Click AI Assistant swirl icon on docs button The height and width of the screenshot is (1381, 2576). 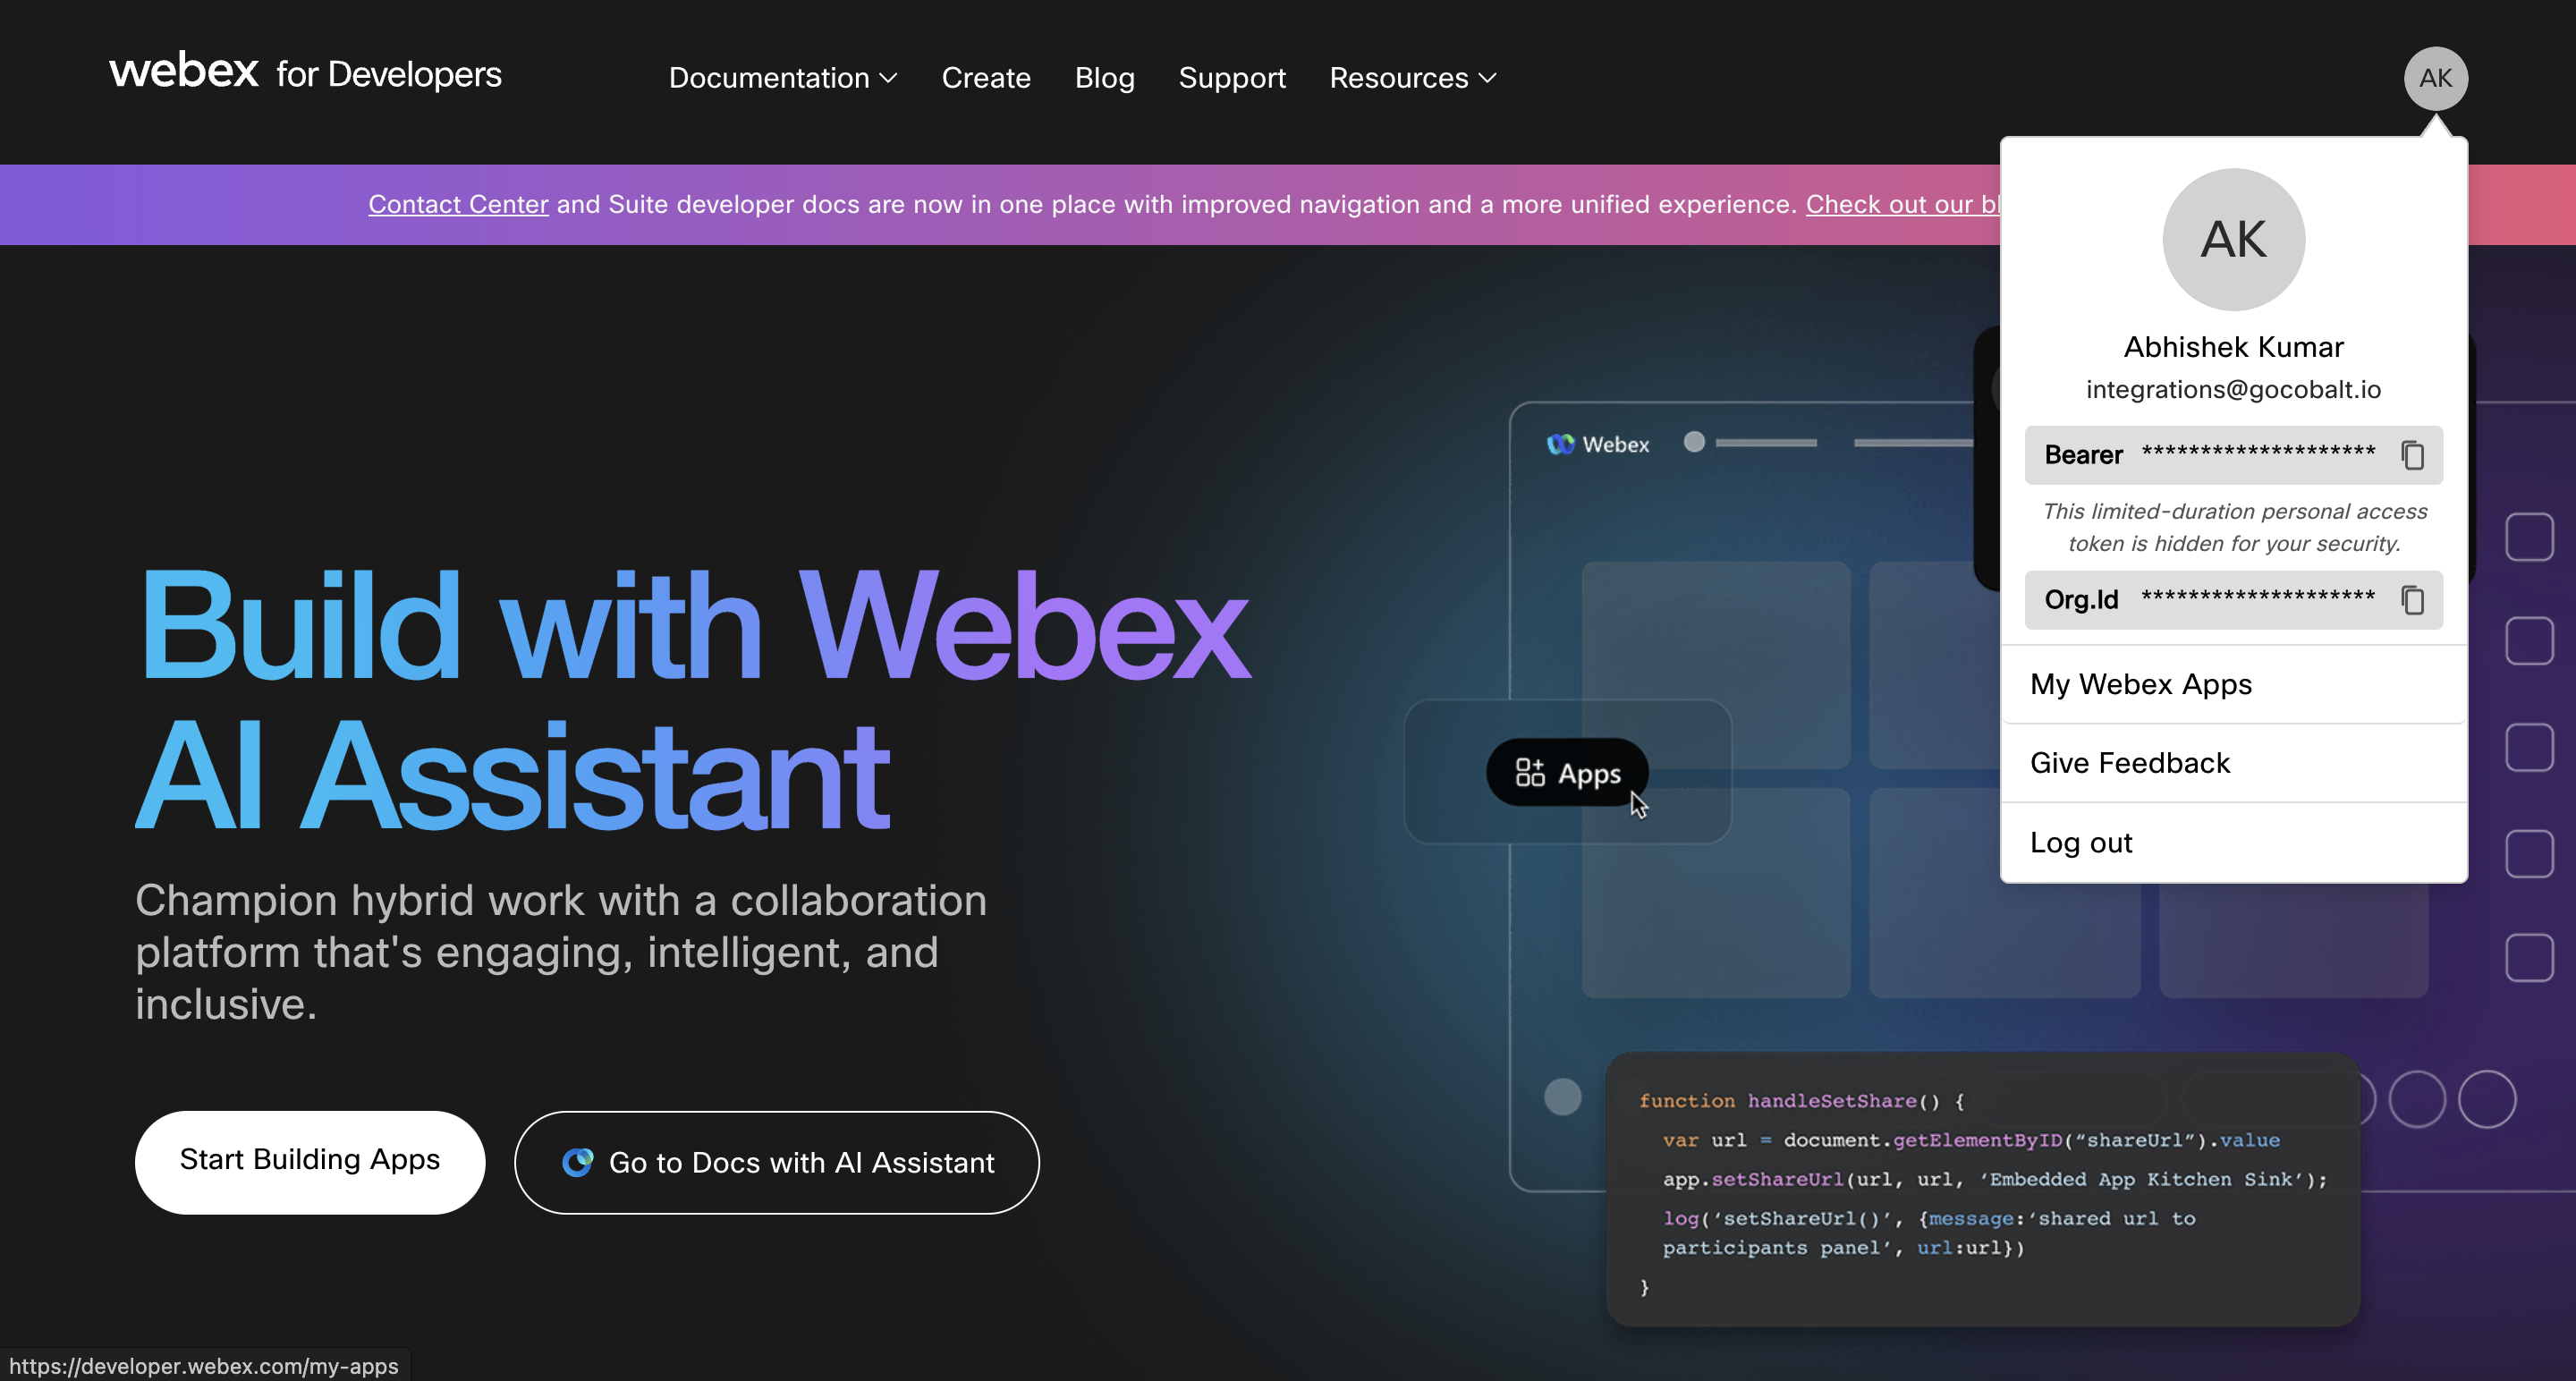pyautogui.click(x=577, y=1162)
